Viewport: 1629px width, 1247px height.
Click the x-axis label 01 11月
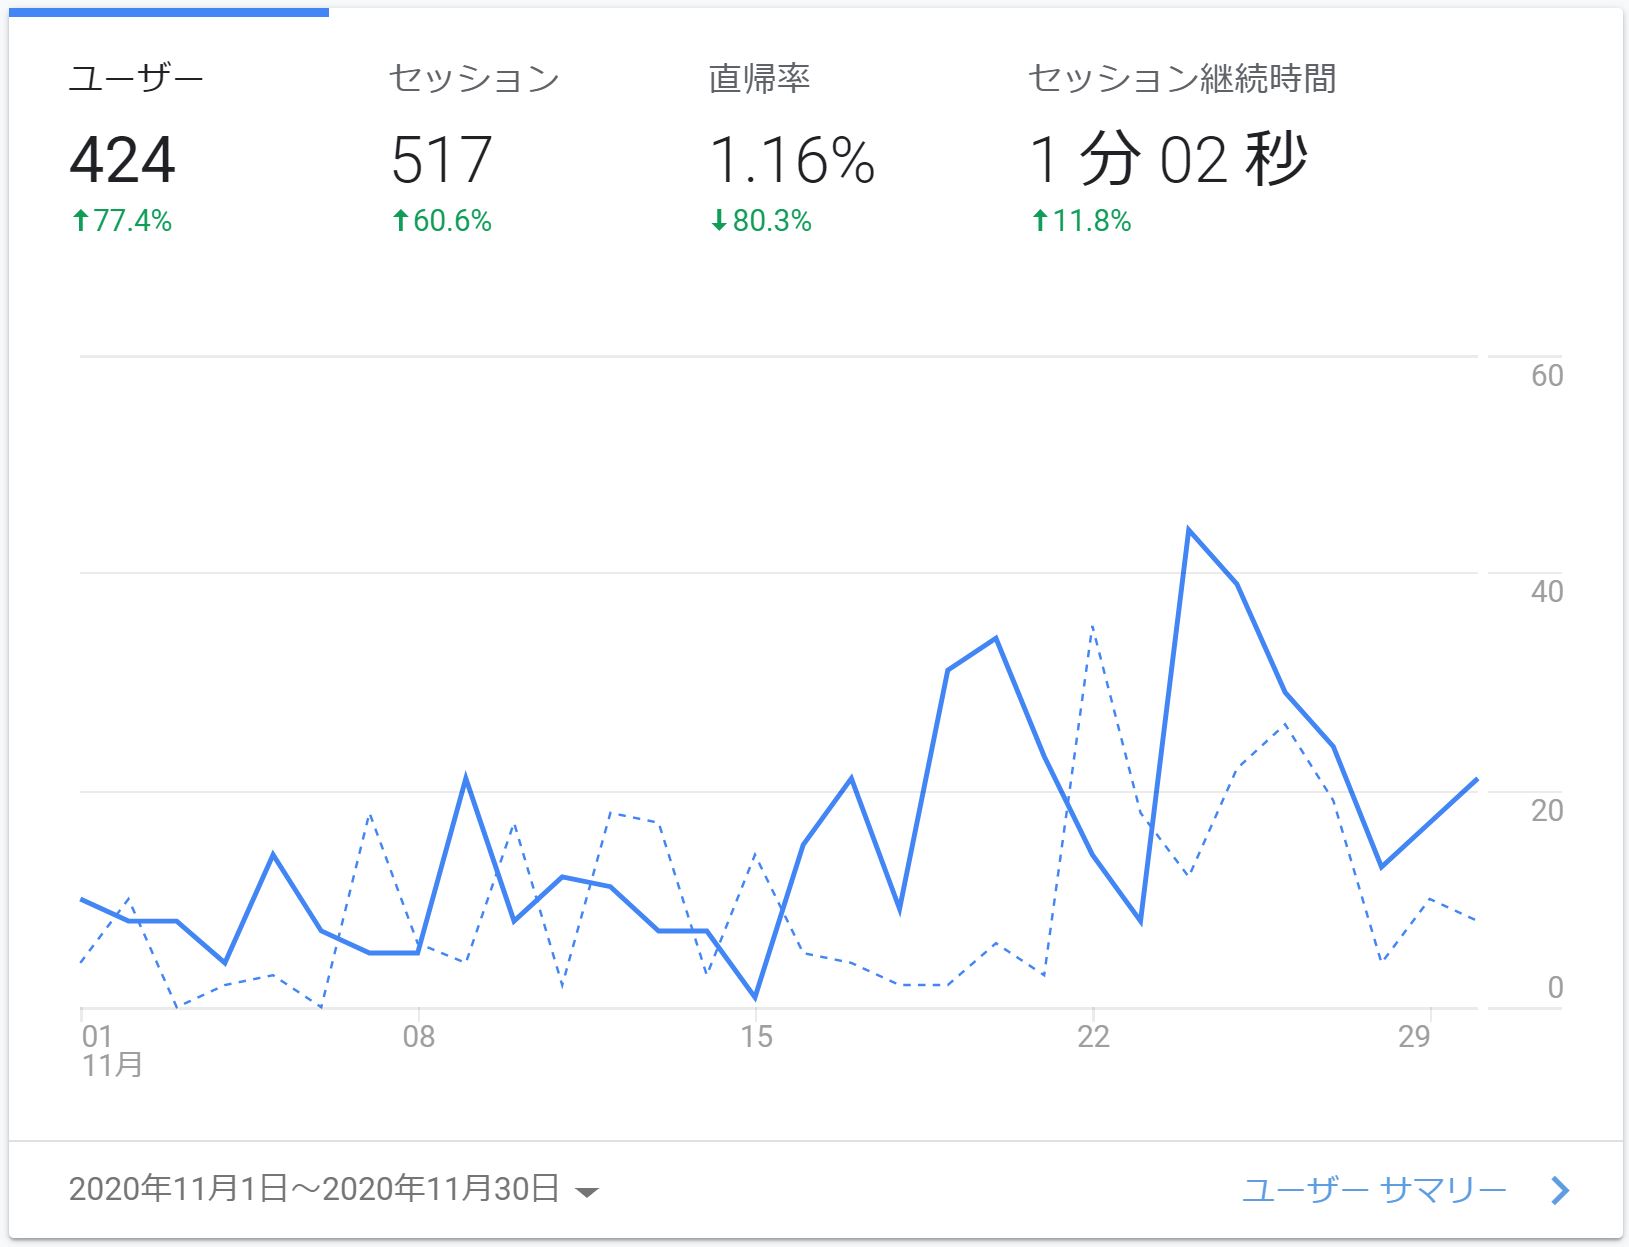[111, 1051]
